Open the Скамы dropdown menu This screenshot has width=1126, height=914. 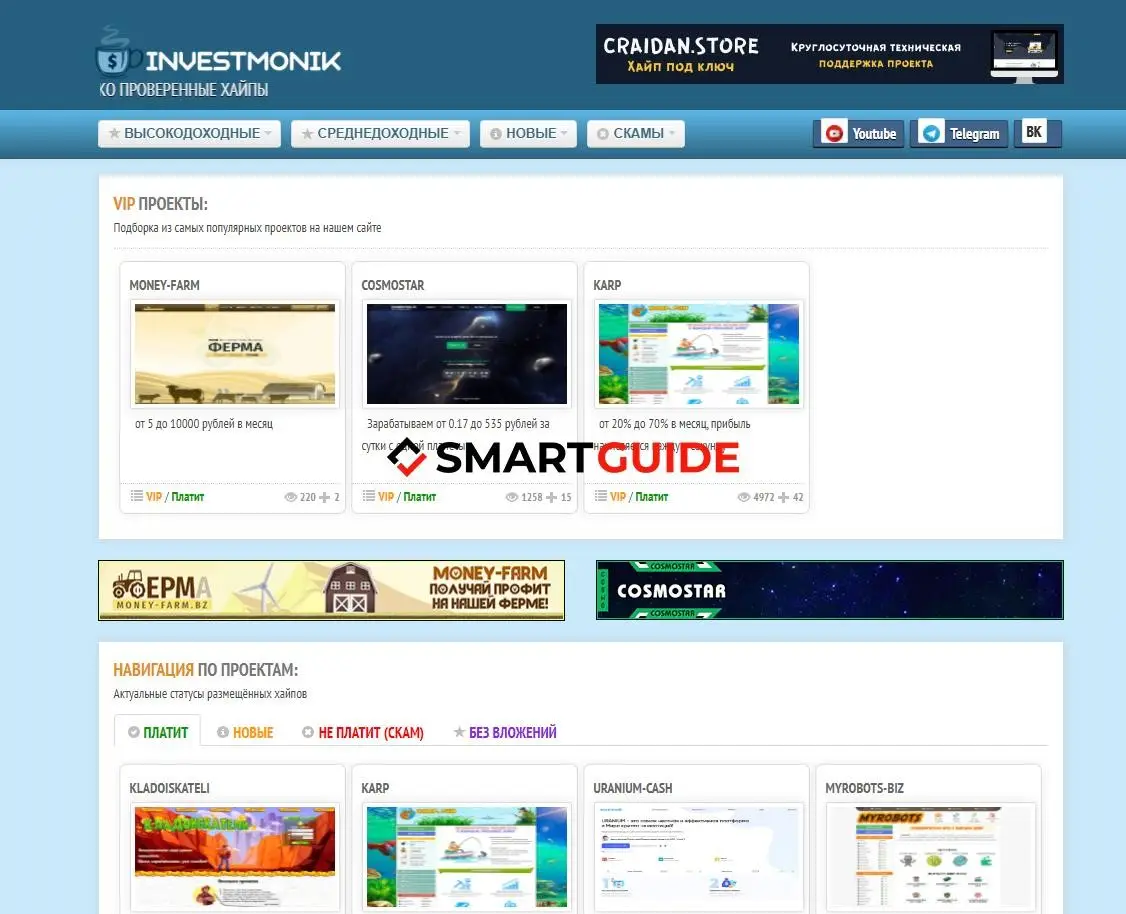[x=635, y=134]
